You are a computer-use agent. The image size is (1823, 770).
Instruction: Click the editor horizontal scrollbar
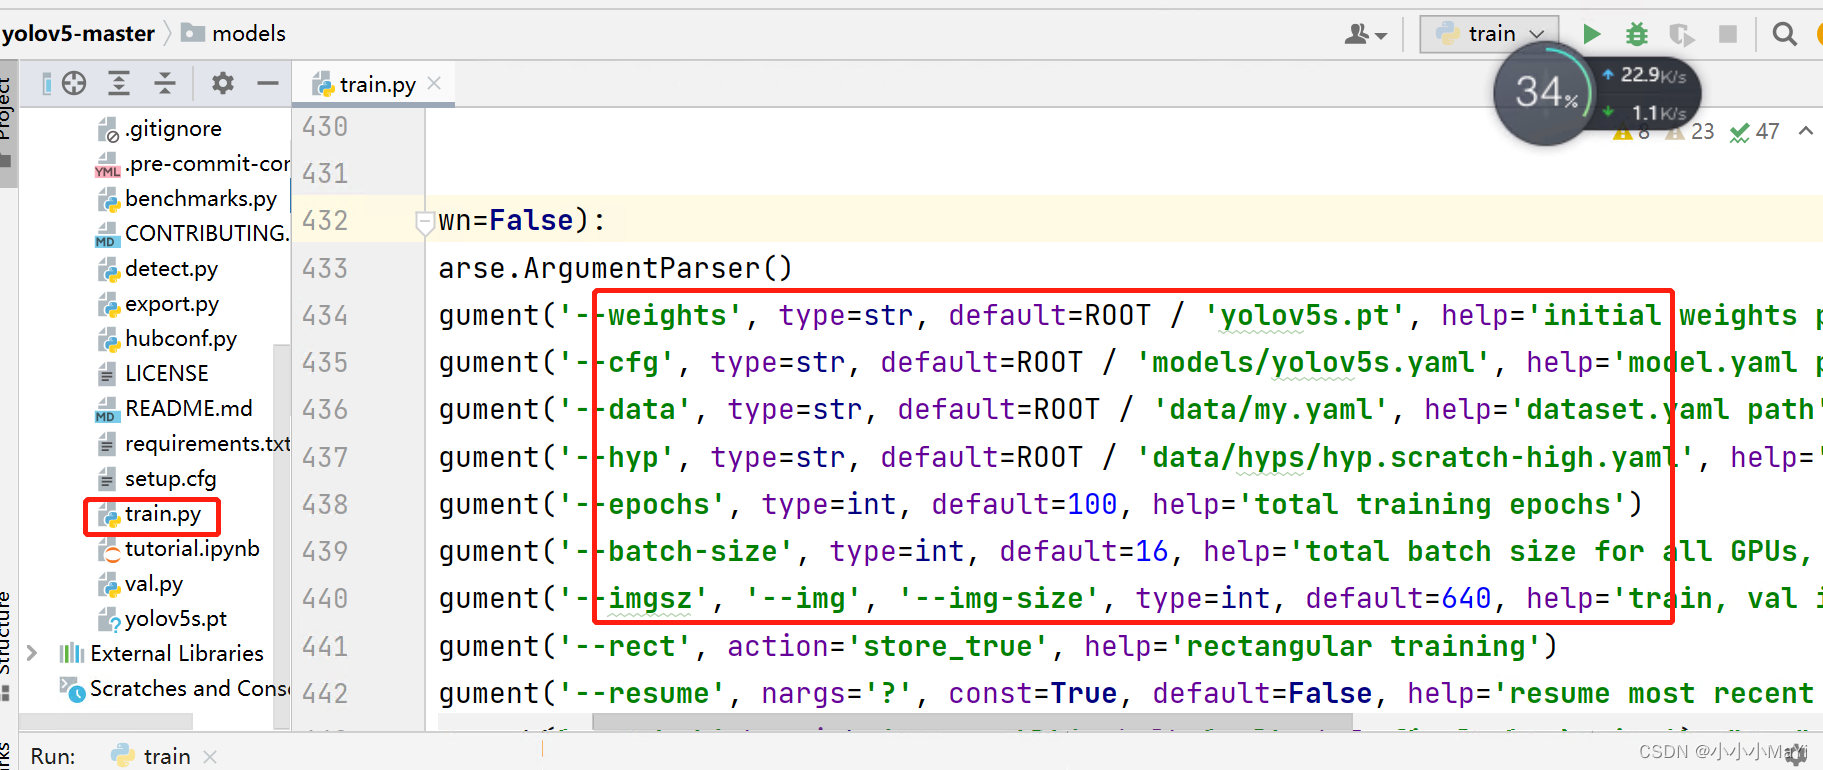(970, 722)
